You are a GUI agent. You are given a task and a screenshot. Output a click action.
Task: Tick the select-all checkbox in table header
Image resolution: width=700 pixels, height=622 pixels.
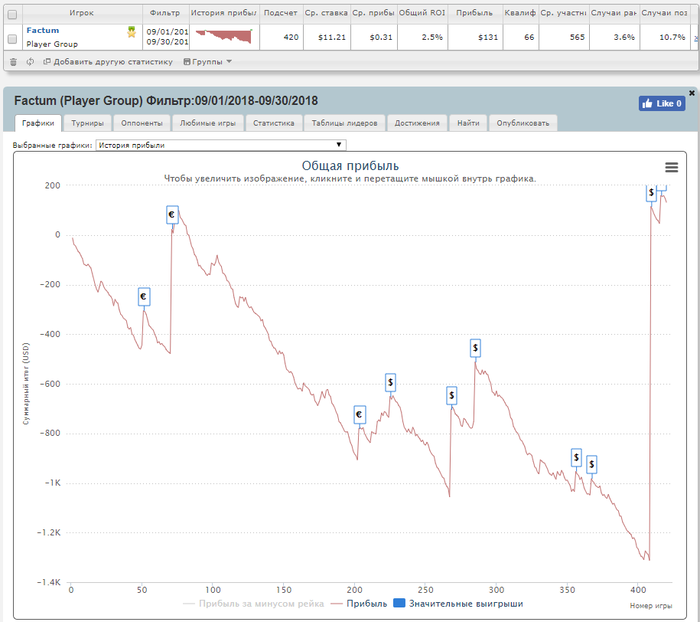pyautogui.click(x=12, y=14)
